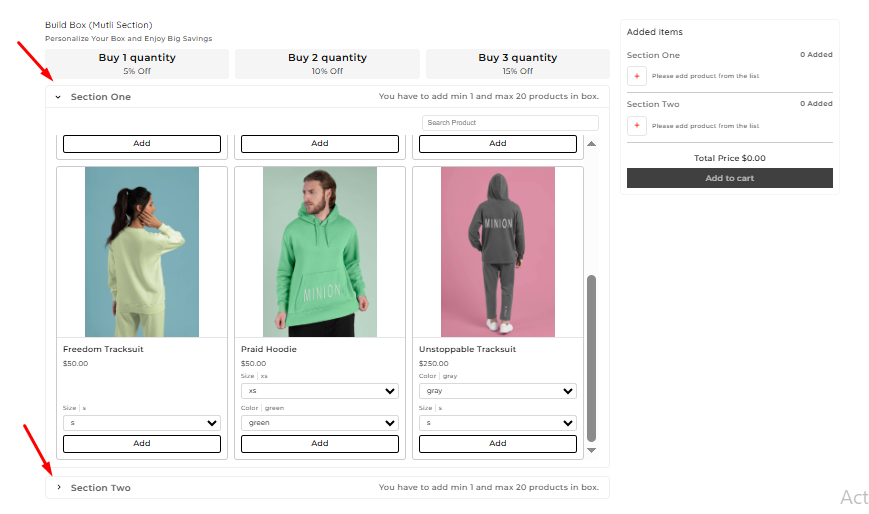
Task: Open Unstoppable Tracksuit size dropdown
Action: (498, 423)
